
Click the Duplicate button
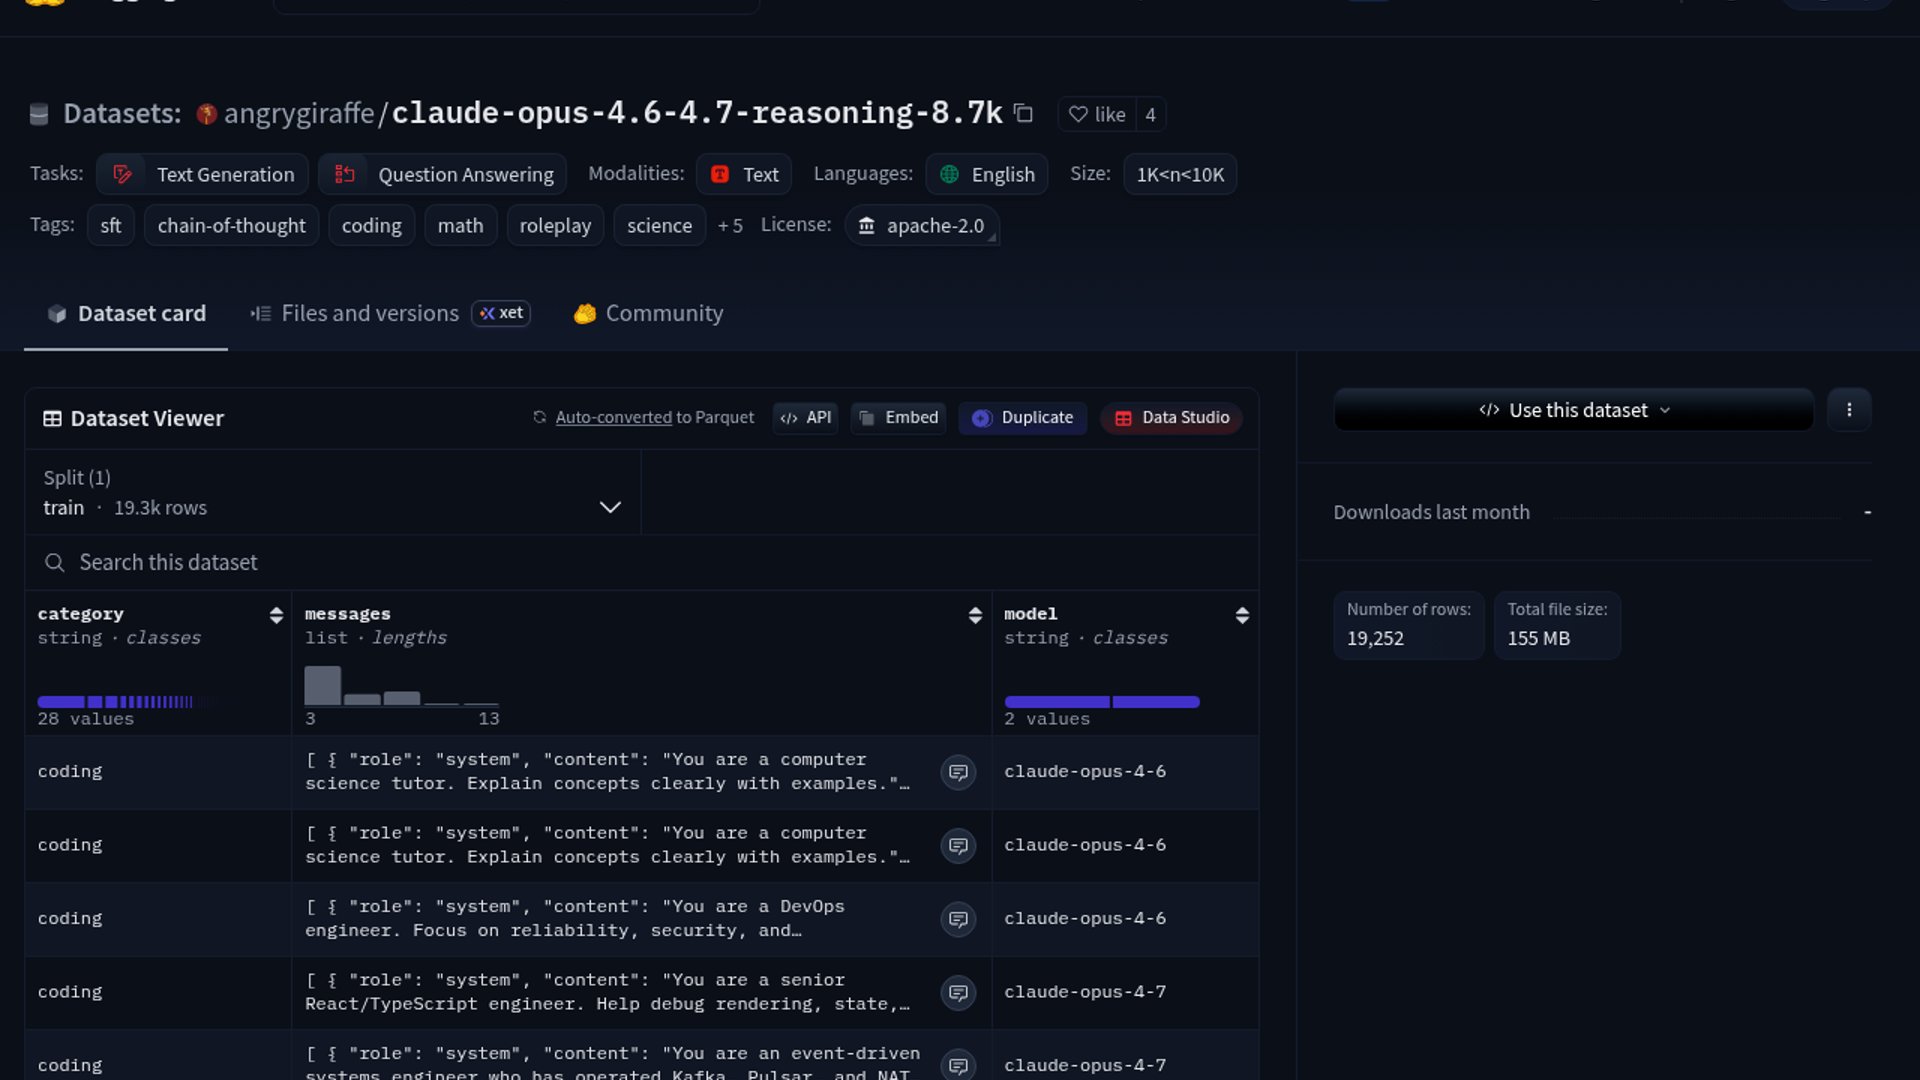1022,417
